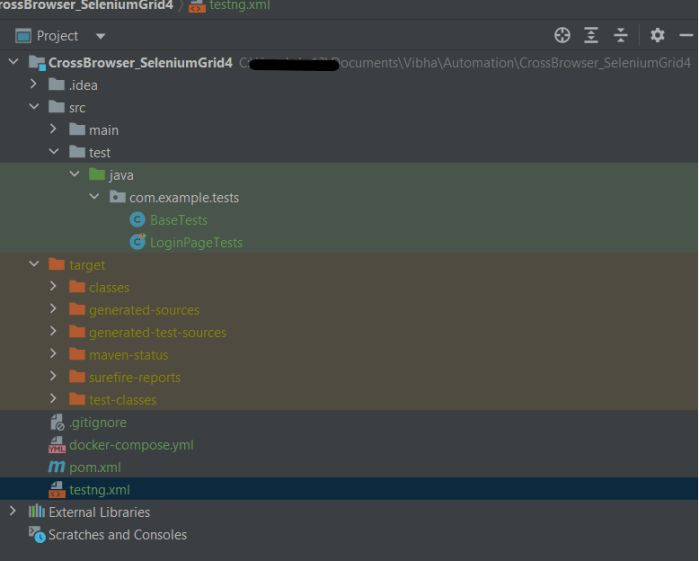Expand the generated-sources folder chevron
Viewport: 699px width, 561px height.
[53, 309]
